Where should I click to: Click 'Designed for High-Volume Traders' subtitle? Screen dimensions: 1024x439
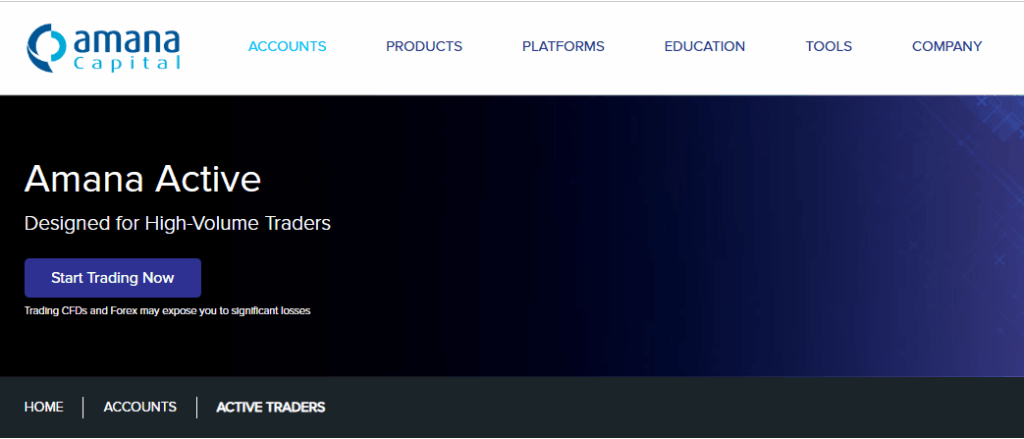tap(177, 223)
